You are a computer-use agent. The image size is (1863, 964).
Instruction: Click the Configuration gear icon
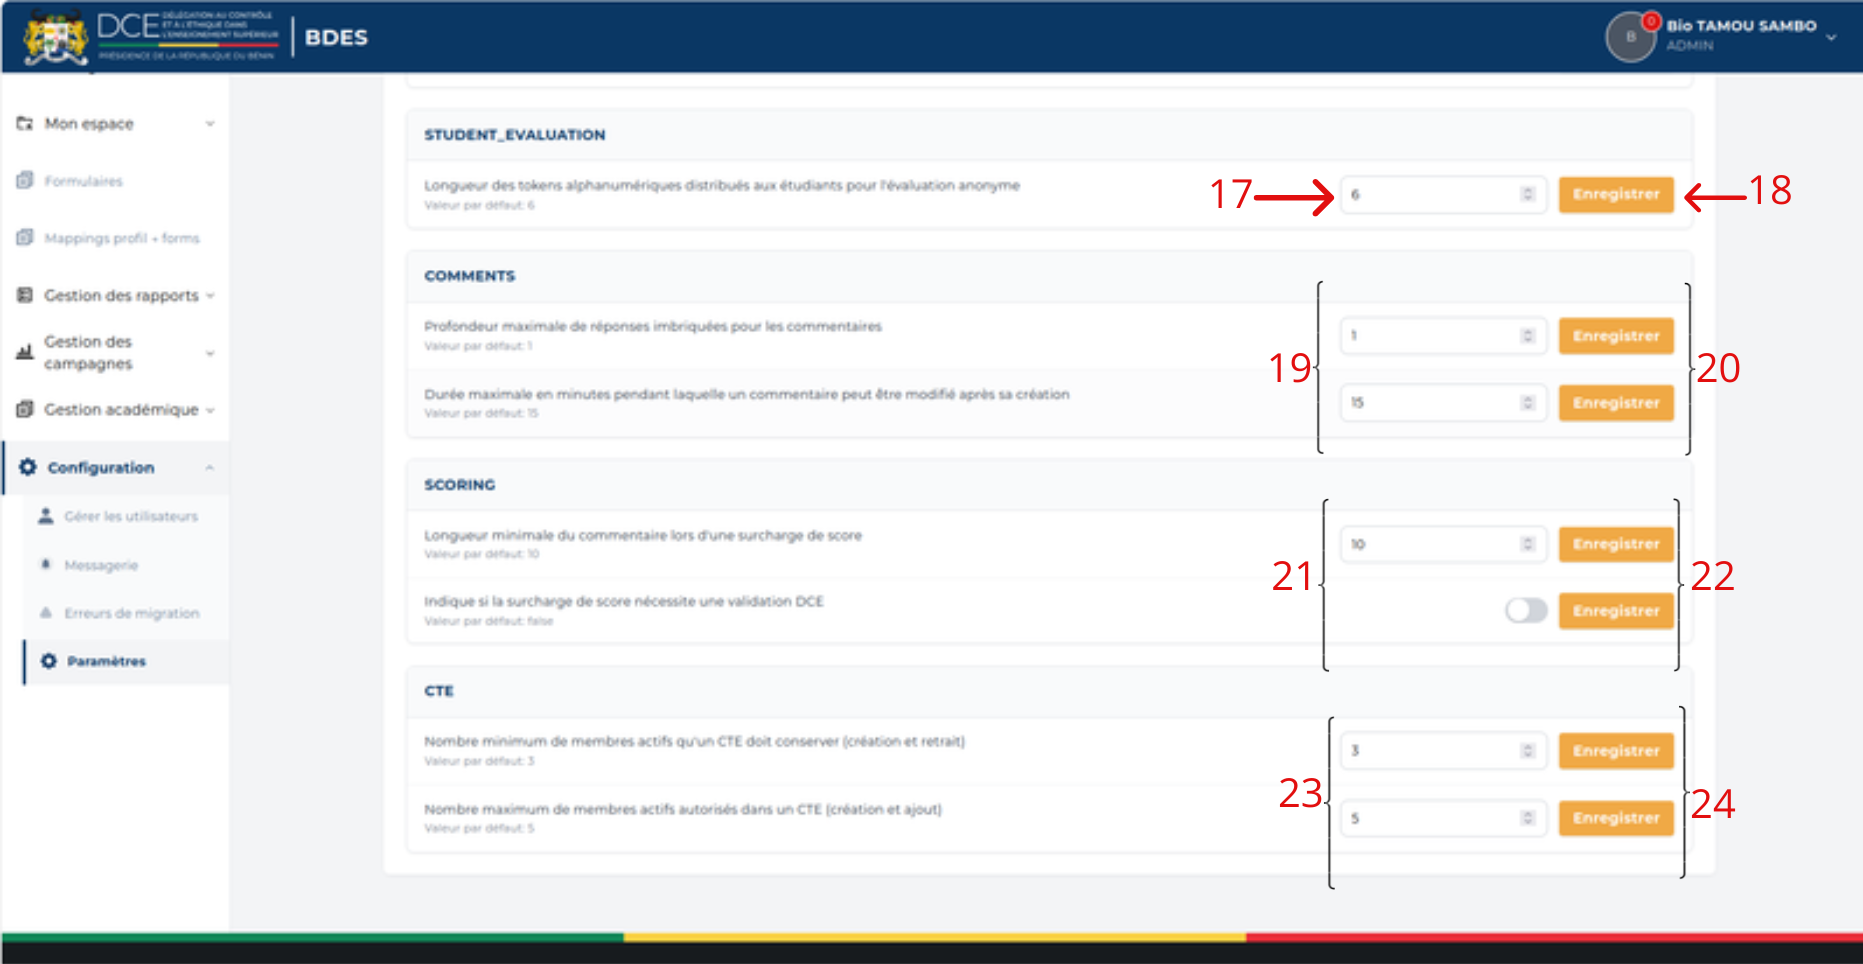pos(28,467)
